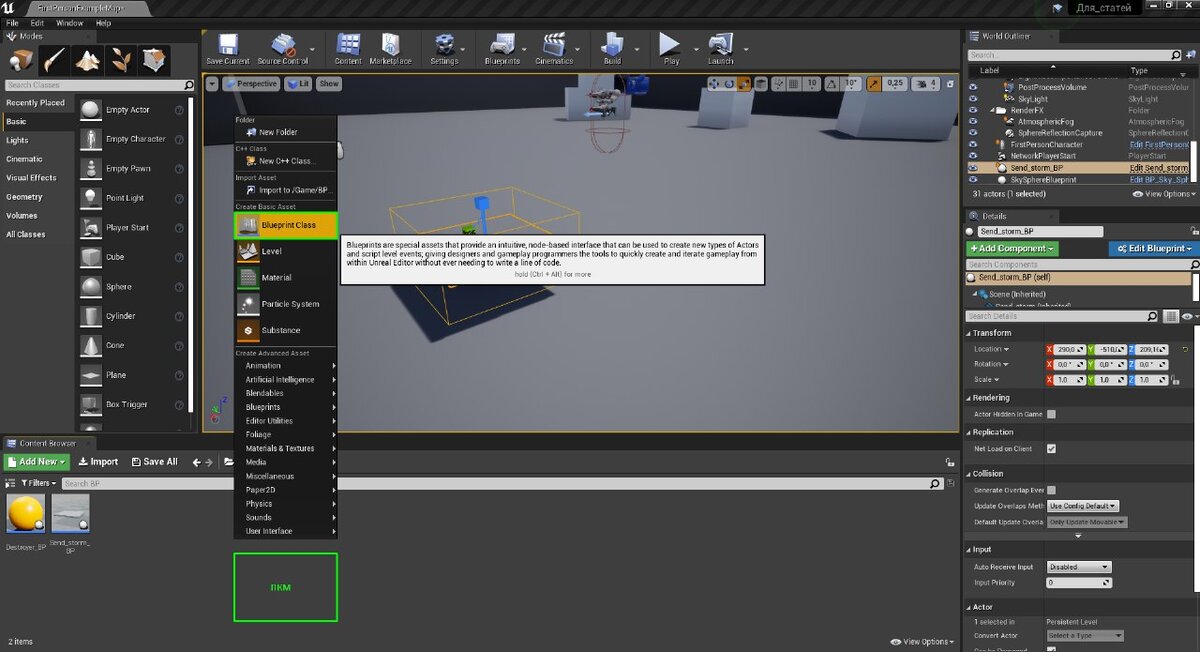Viewport: 1200px width, 652px height.
Task: Enable Actor Hidden In Game checkbox
Action: [1051, 414]
